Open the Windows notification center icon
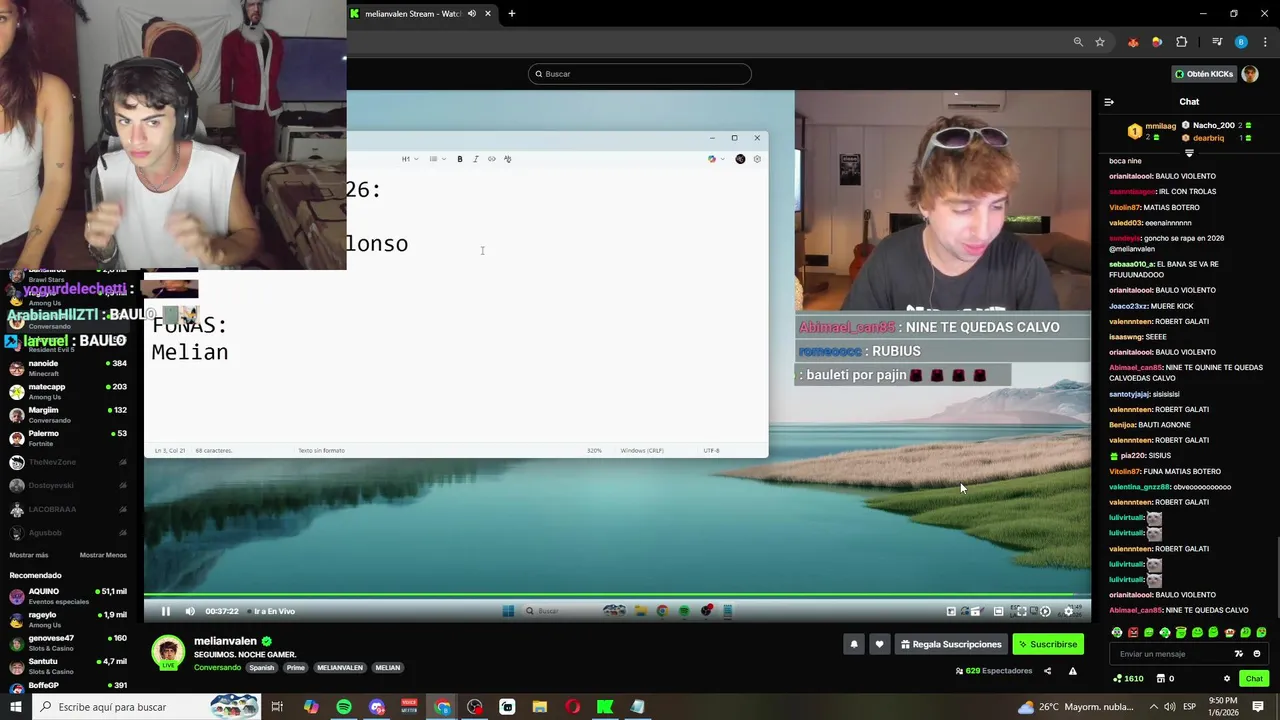 click(1259, 707)
